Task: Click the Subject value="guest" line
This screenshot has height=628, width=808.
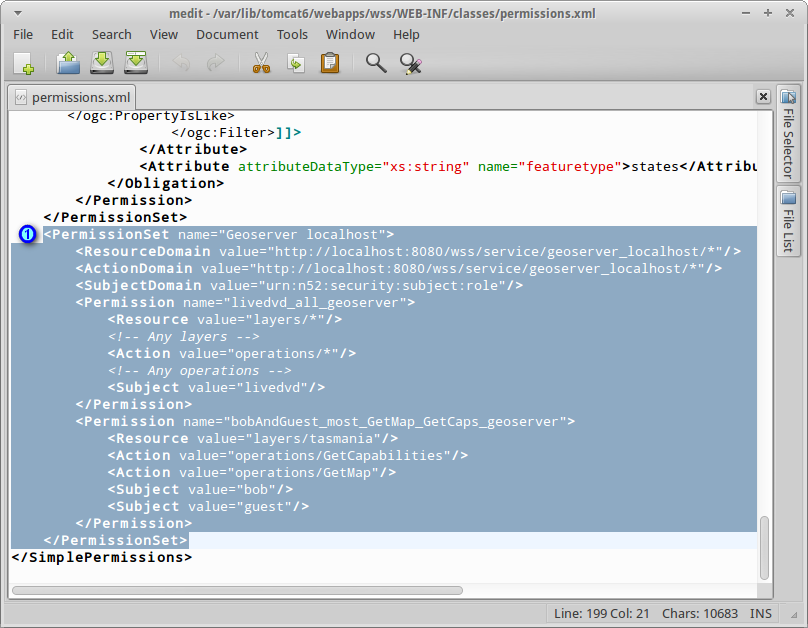Action: (x=208, y=506)
